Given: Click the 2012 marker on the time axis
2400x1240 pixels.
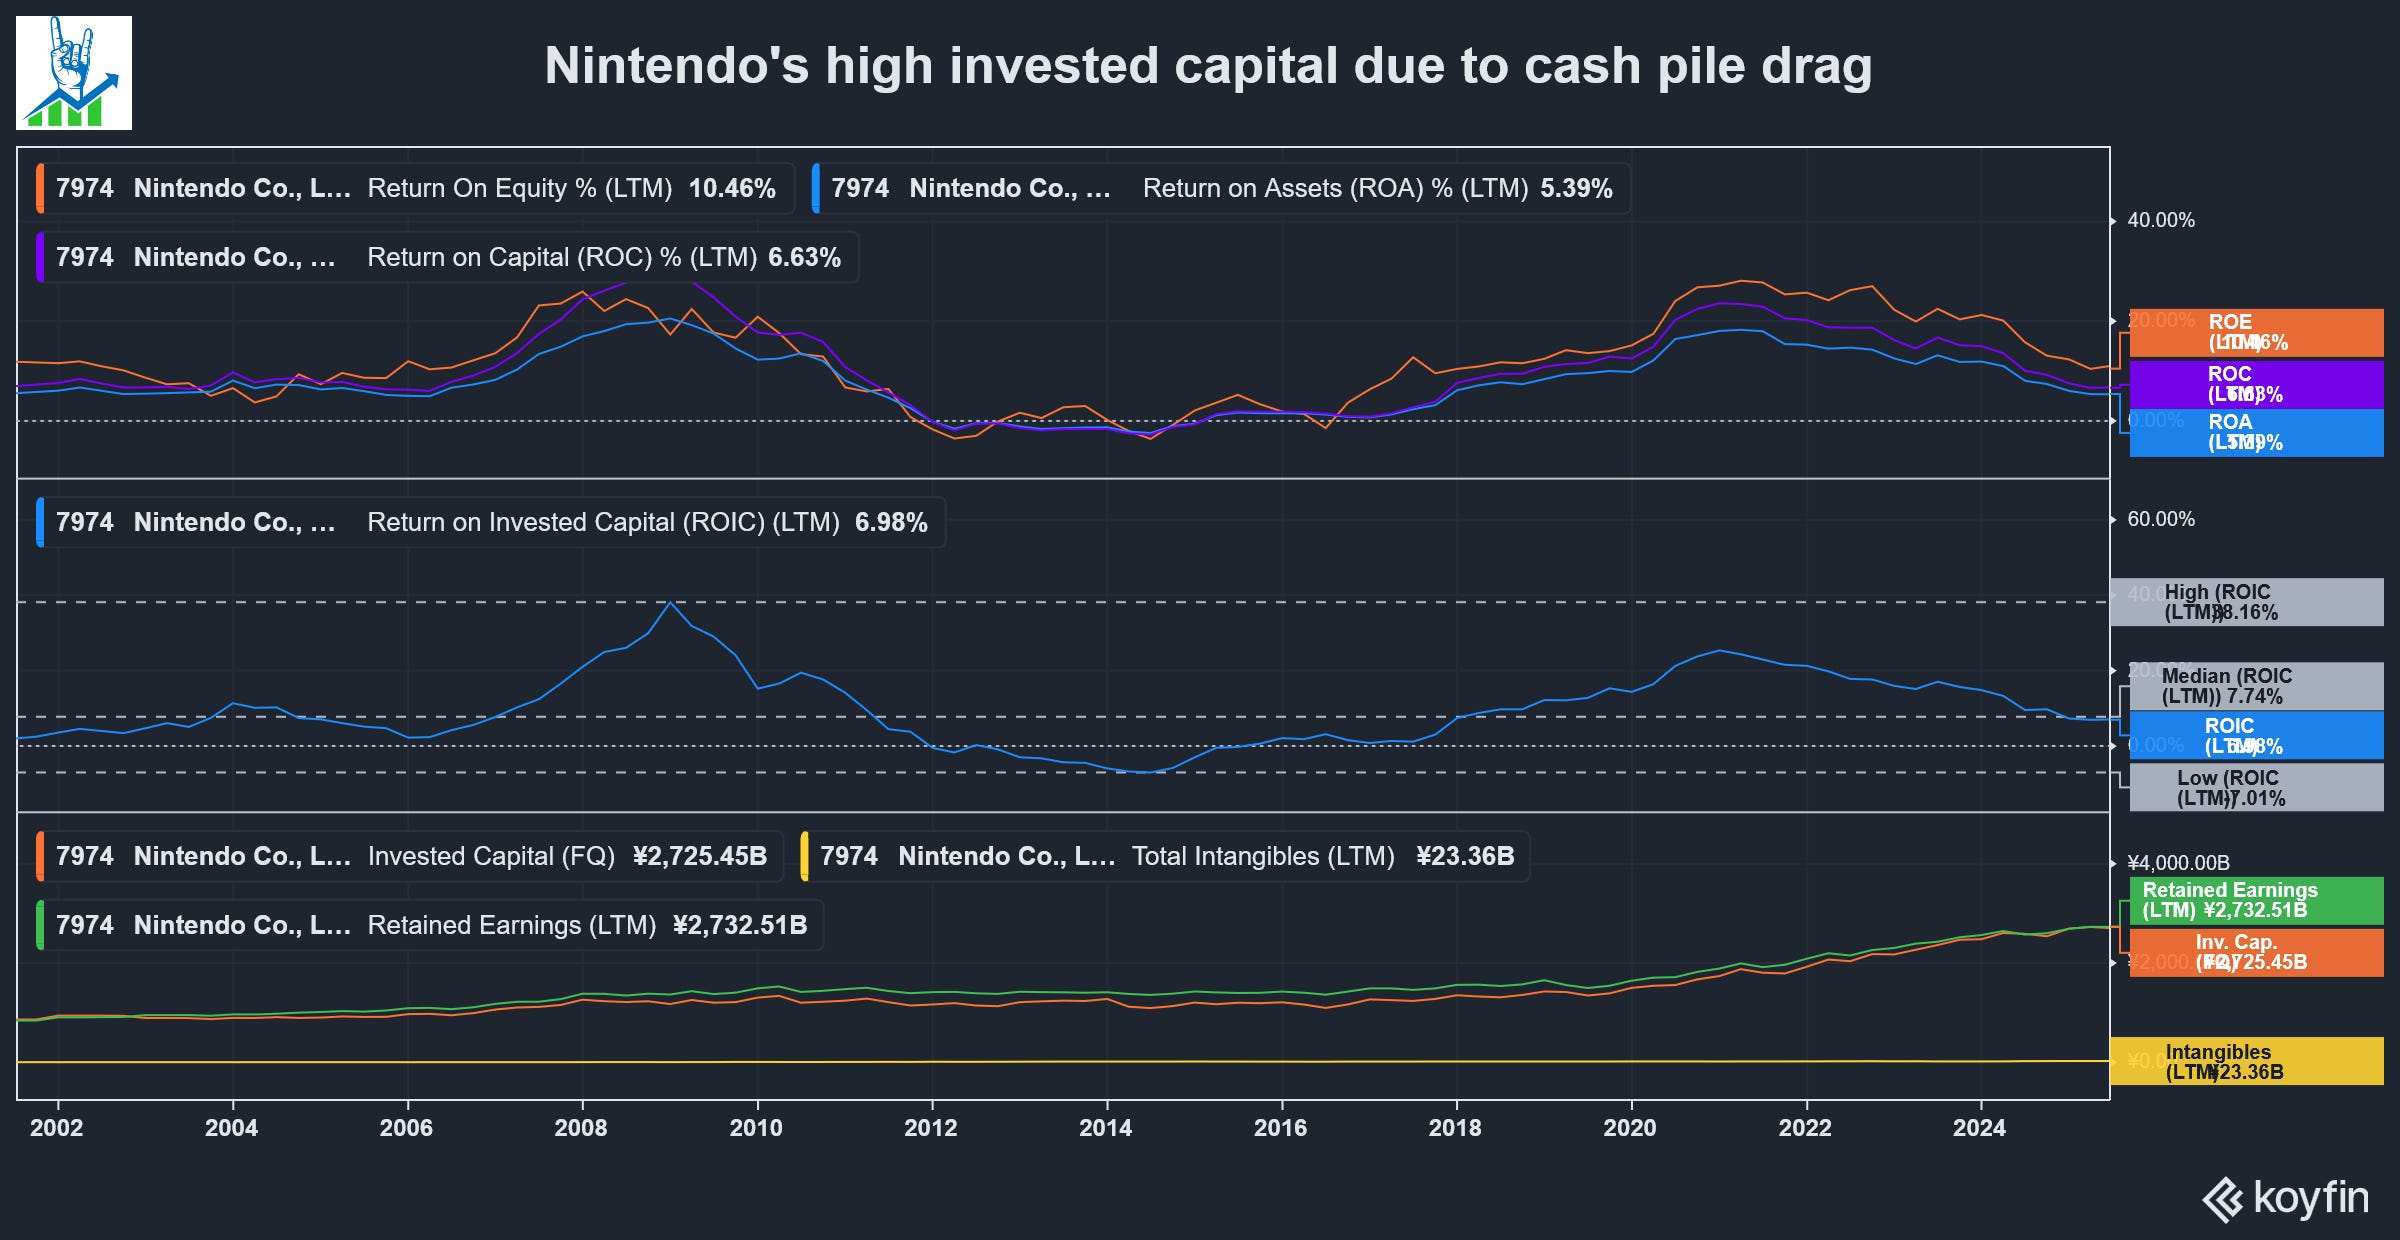Looking at the screenshot, I should click(931, 1128).
